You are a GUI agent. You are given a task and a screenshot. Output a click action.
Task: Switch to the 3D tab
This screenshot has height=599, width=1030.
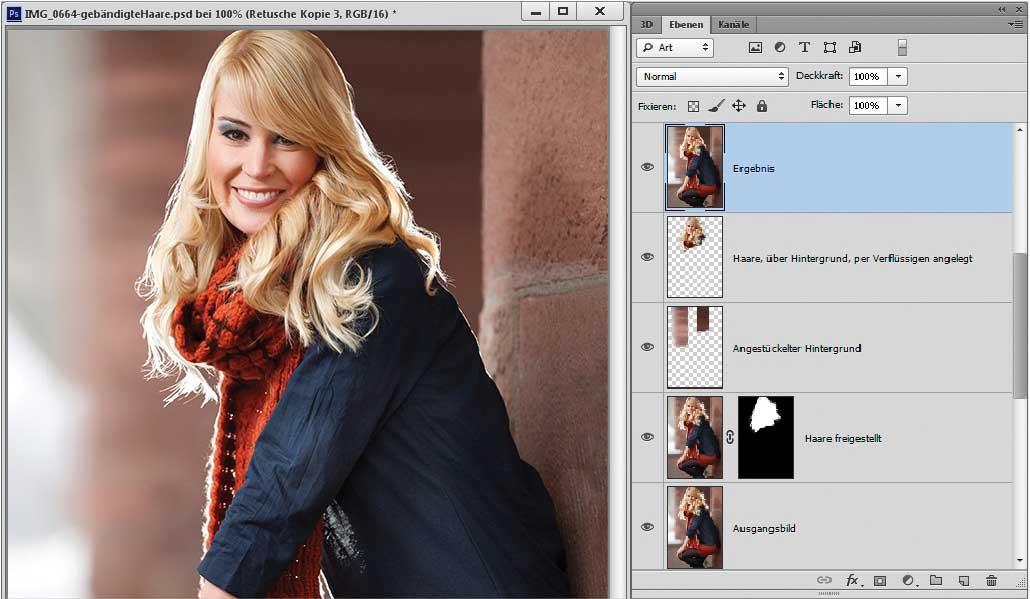[647, 24]
